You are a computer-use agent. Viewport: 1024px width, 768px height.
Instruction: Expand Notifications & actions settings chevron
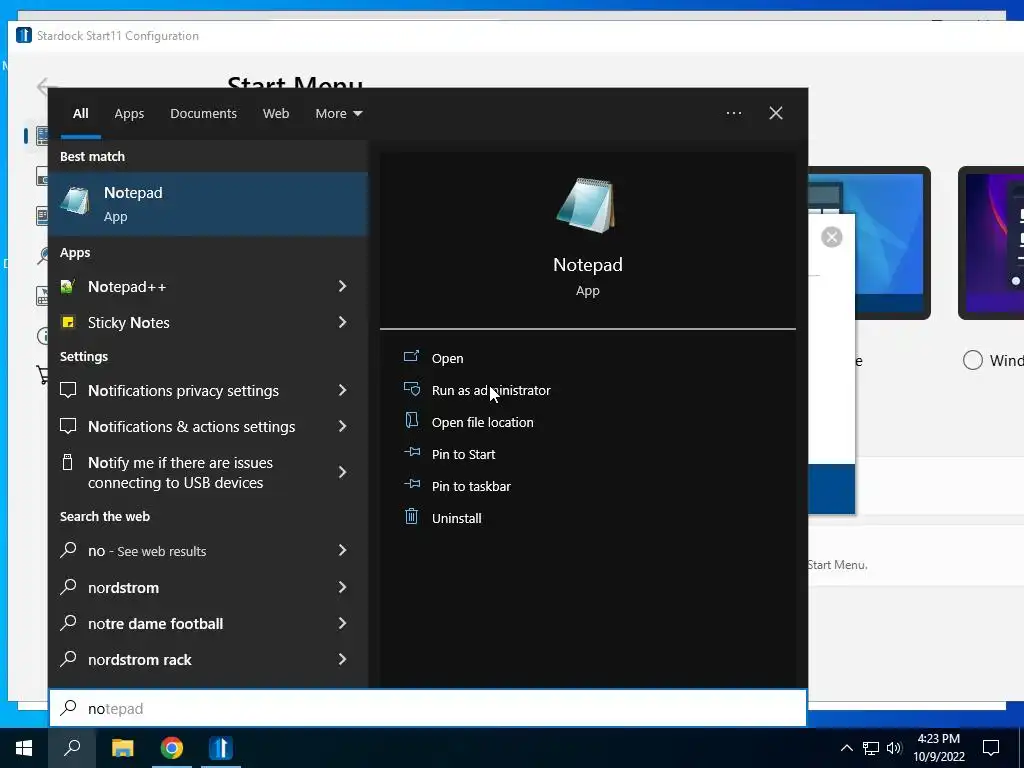(x=342, y=426)
